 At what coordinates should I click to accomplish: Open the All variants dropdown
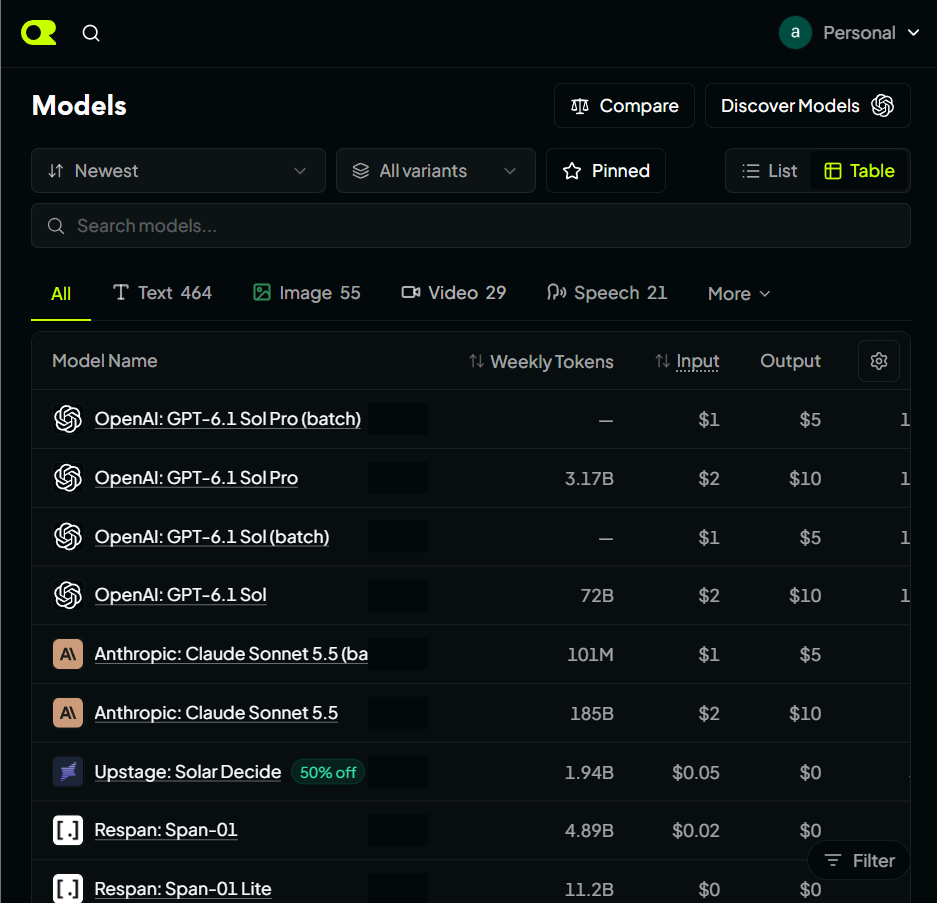pos(436,171)
